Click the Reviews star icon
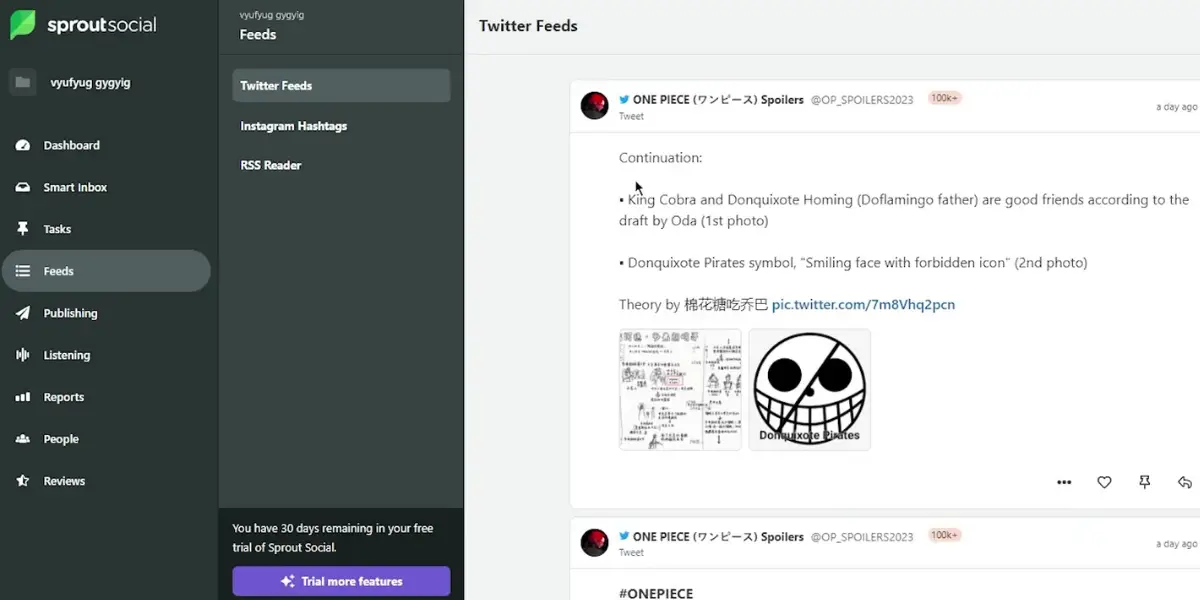The width and height of the screenshot is (1200, 600). click(23, 481)
